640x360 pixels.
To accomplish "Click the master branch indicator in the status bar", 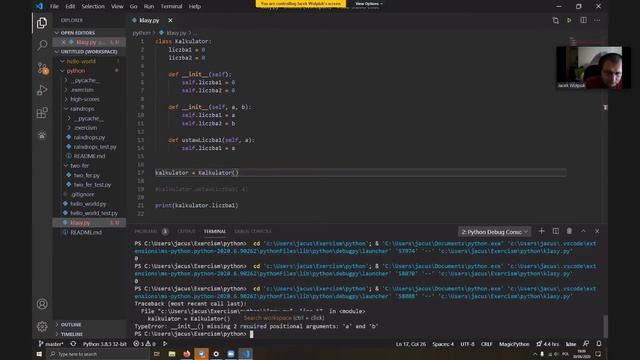I will tap(51, 344).
